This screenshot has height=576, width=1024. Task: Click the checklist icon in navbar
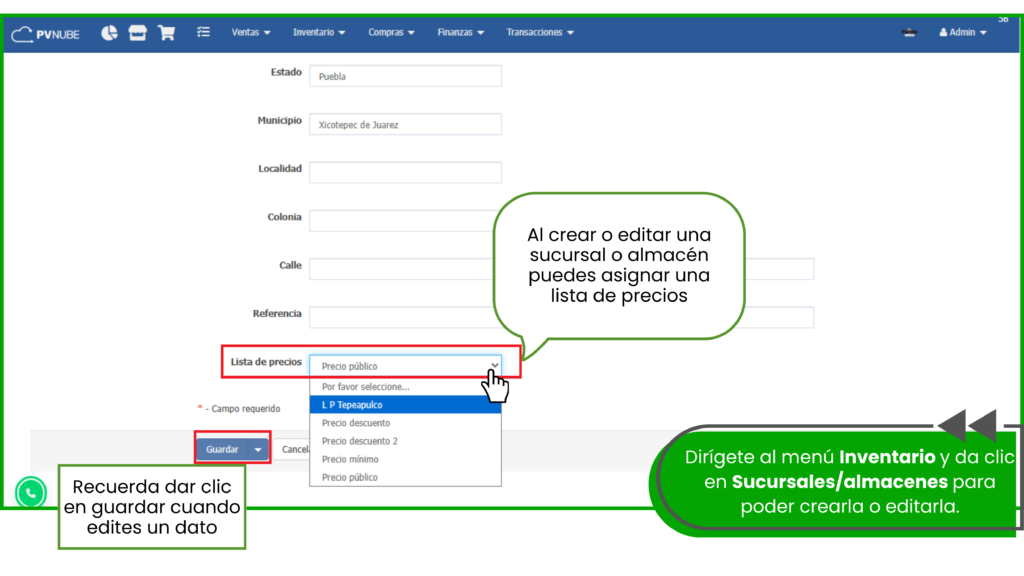tap(203, 32)
